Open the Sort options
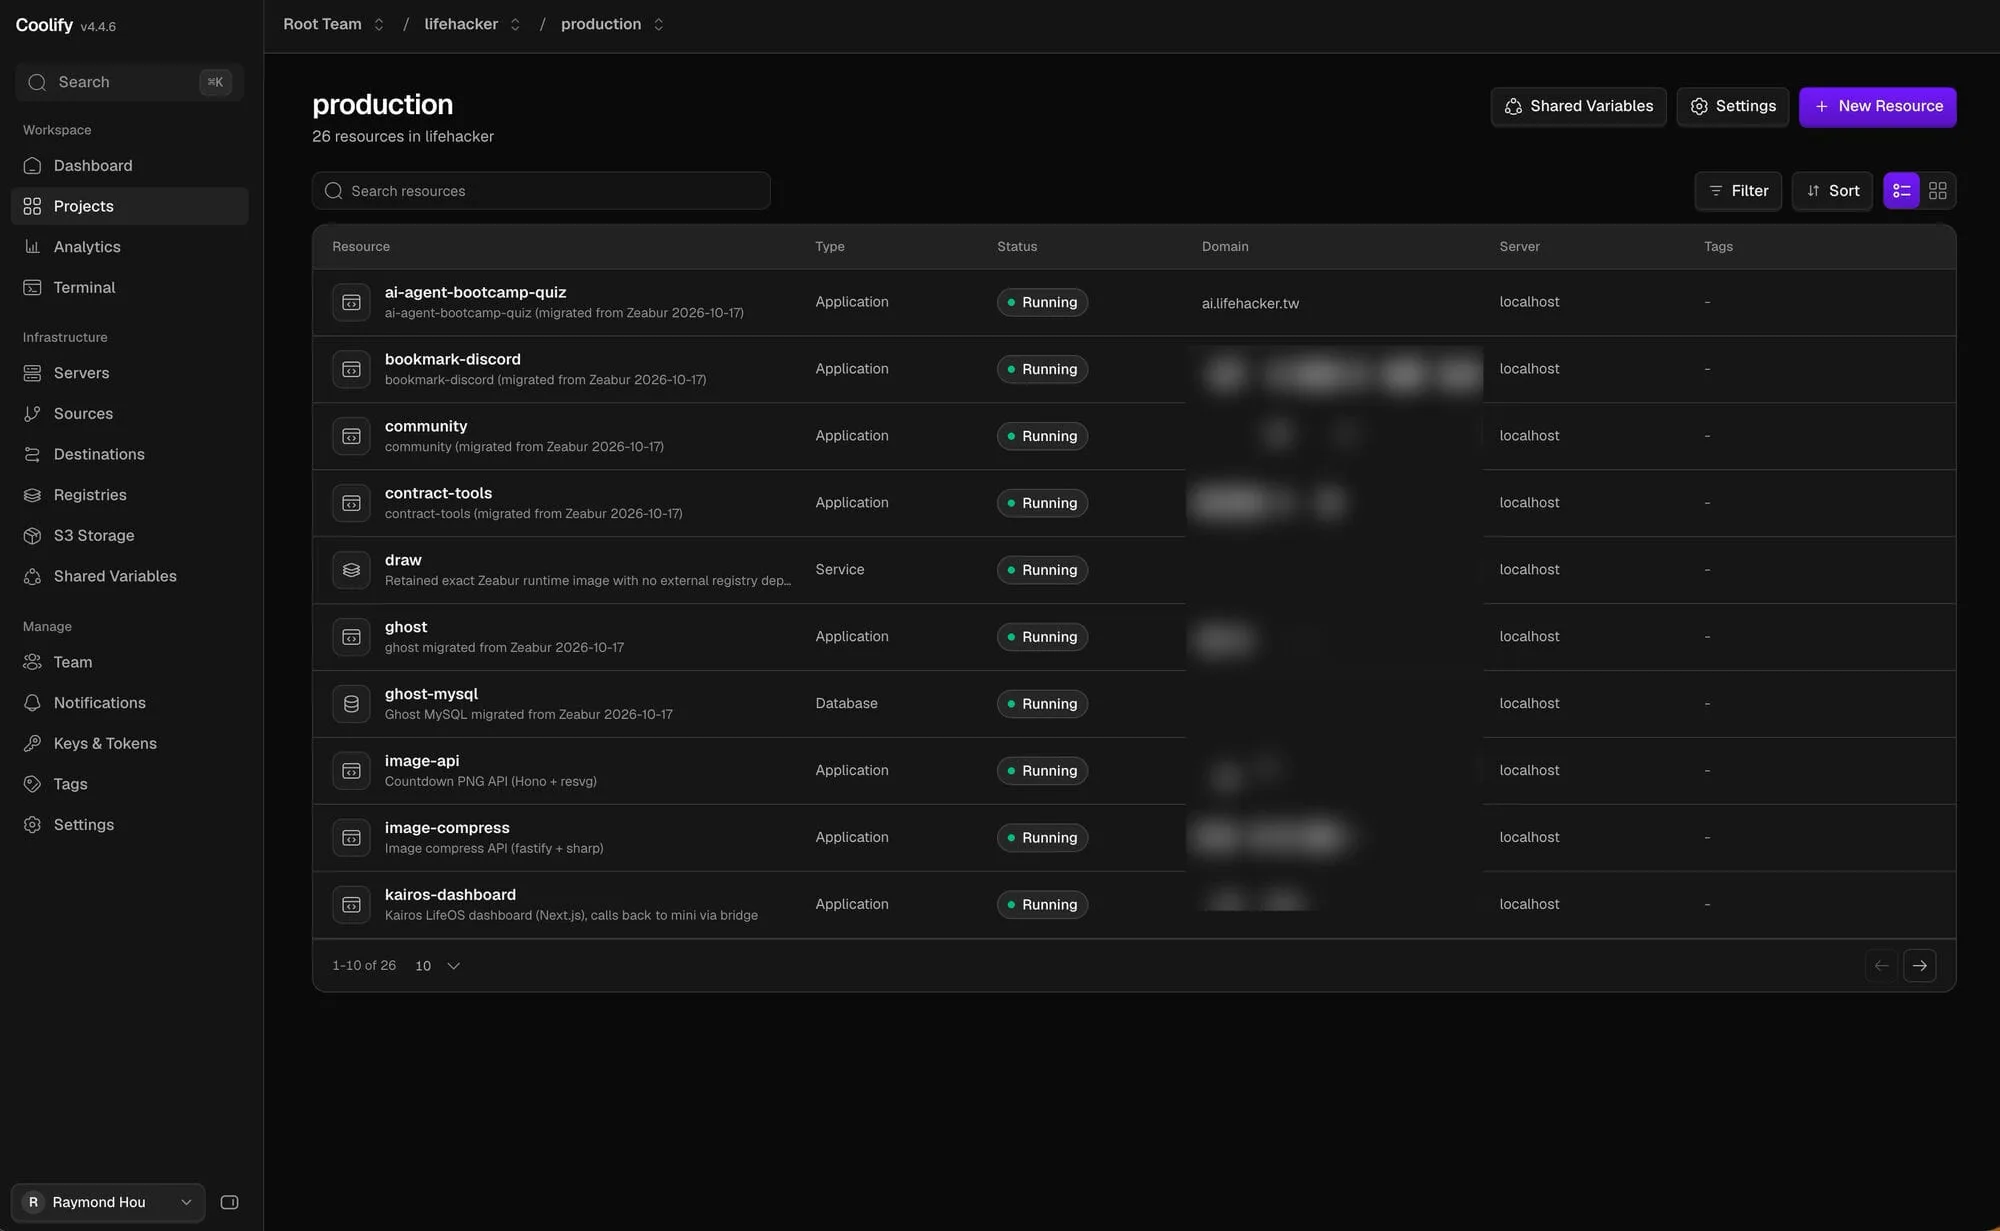This screenshot has width=2000, height=1231. tap(1832, 190)
